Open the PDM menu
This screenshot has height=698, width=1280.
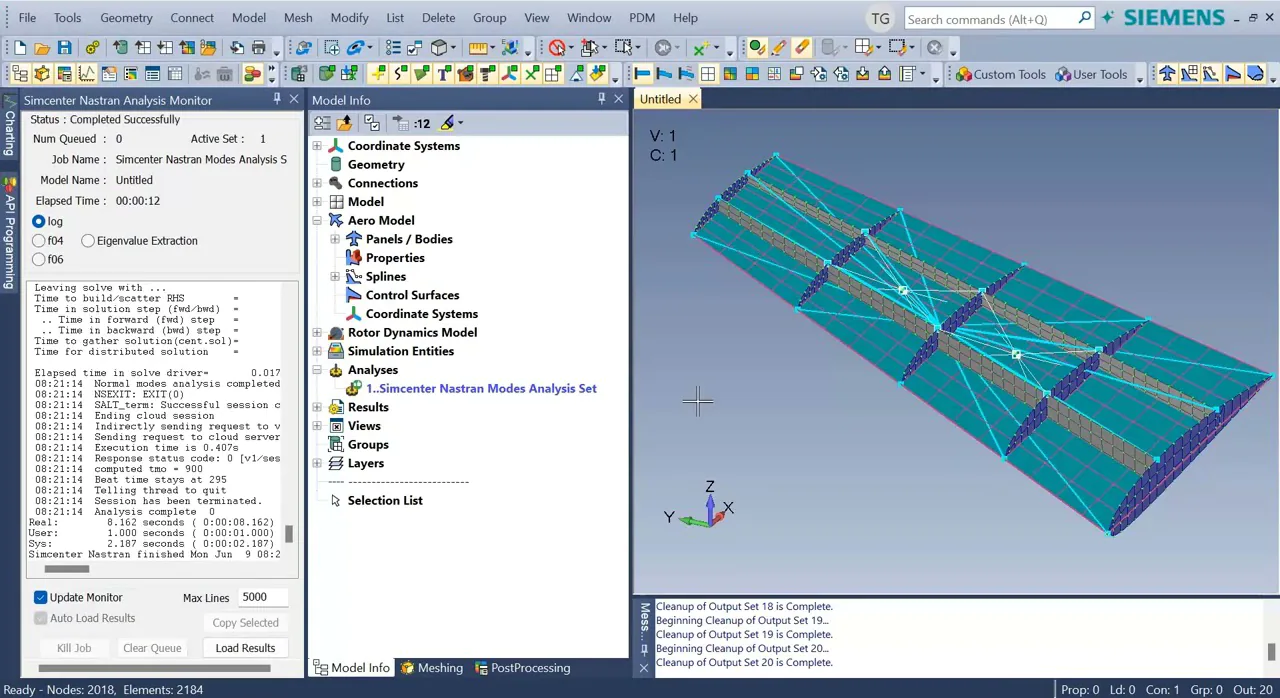(642, 18)
